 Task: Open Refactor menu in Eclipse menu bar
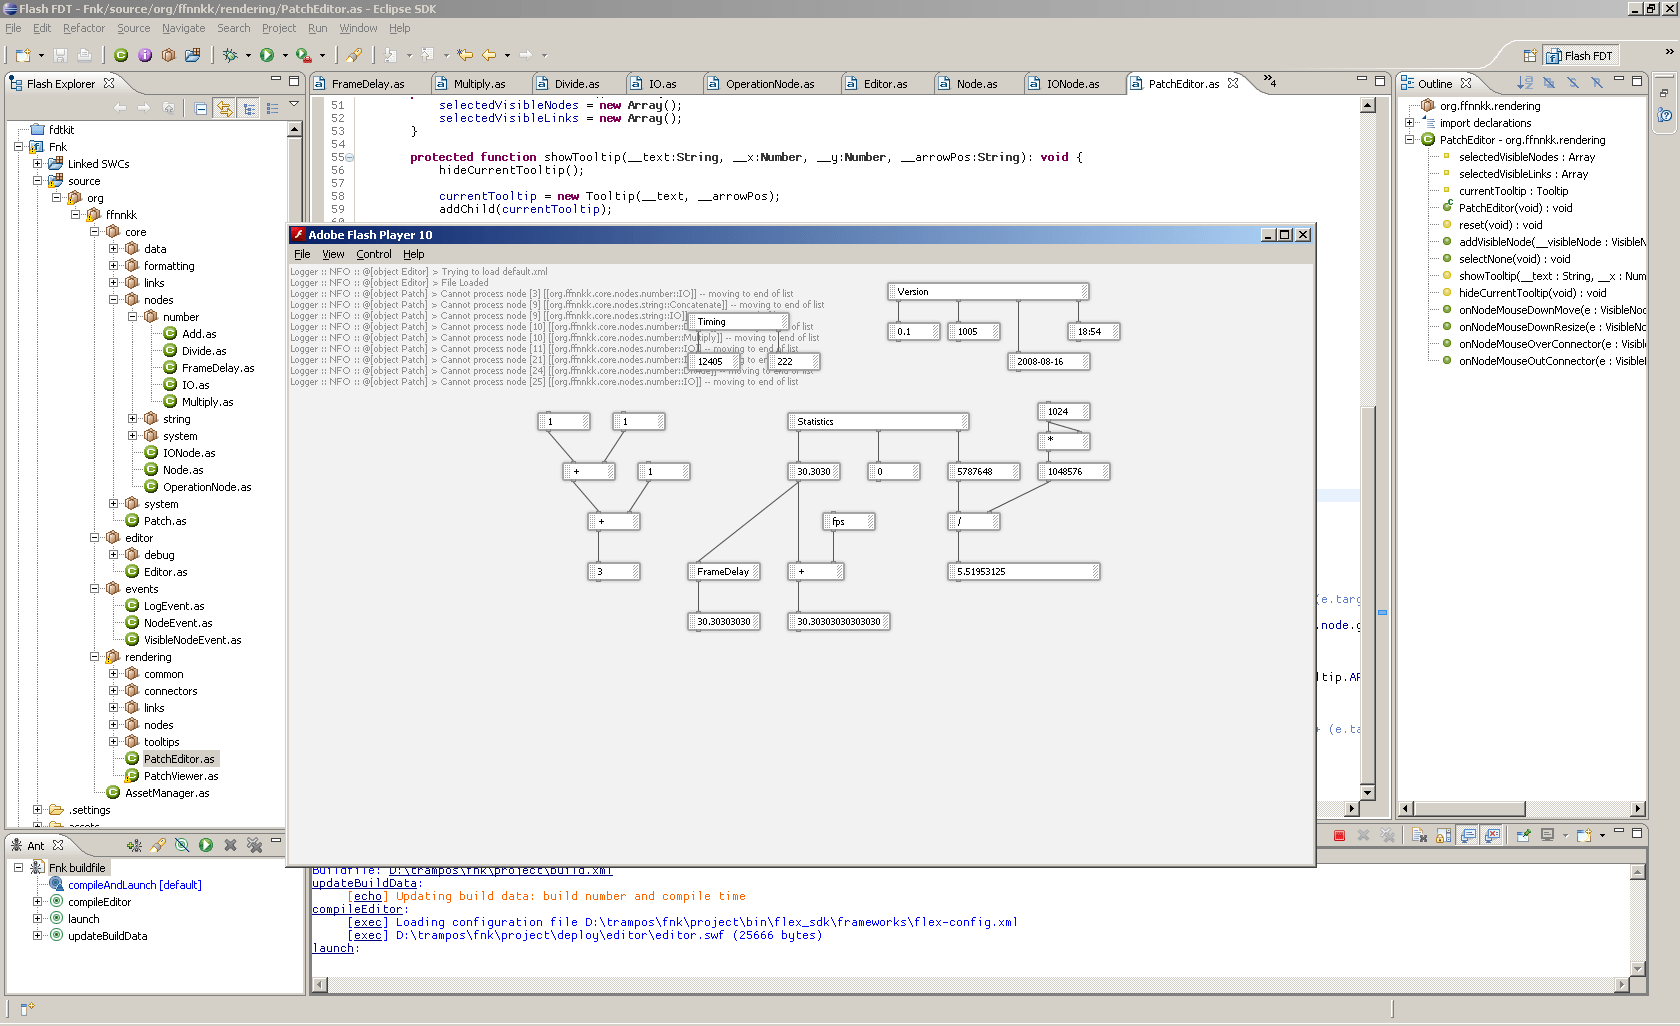(x=84, y=28)
